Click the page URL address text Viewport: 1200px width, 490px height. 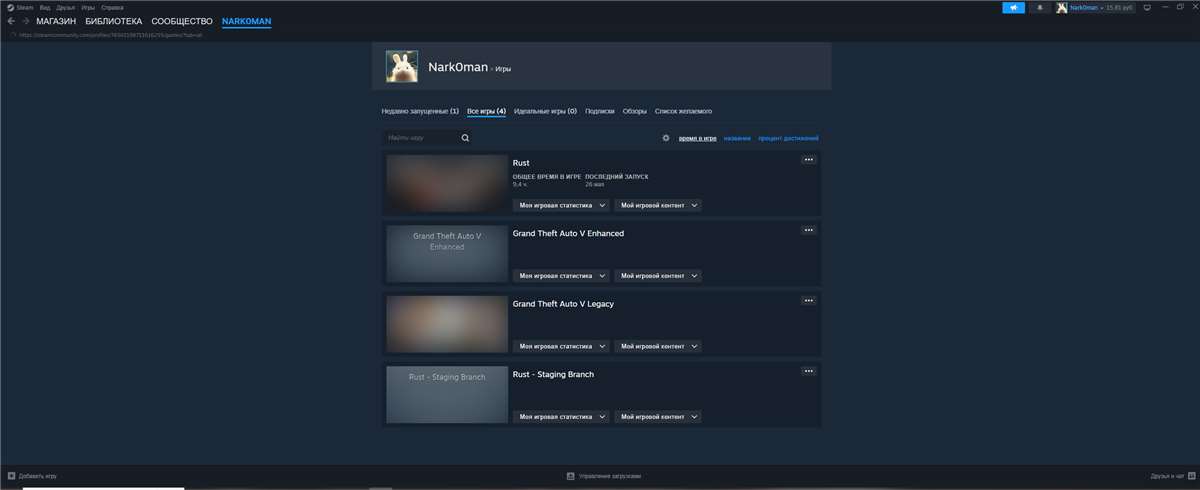click(110, 34)
